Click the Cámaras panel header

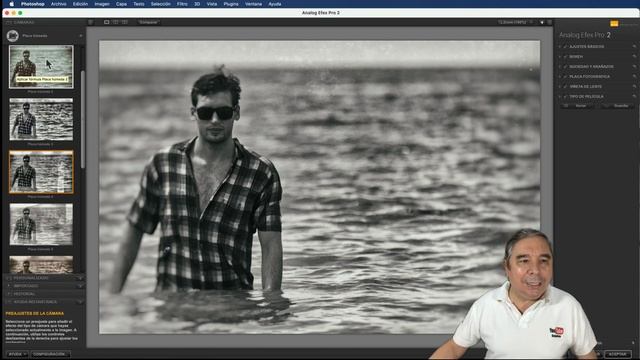pyautogui.click(x=44, y=22)
